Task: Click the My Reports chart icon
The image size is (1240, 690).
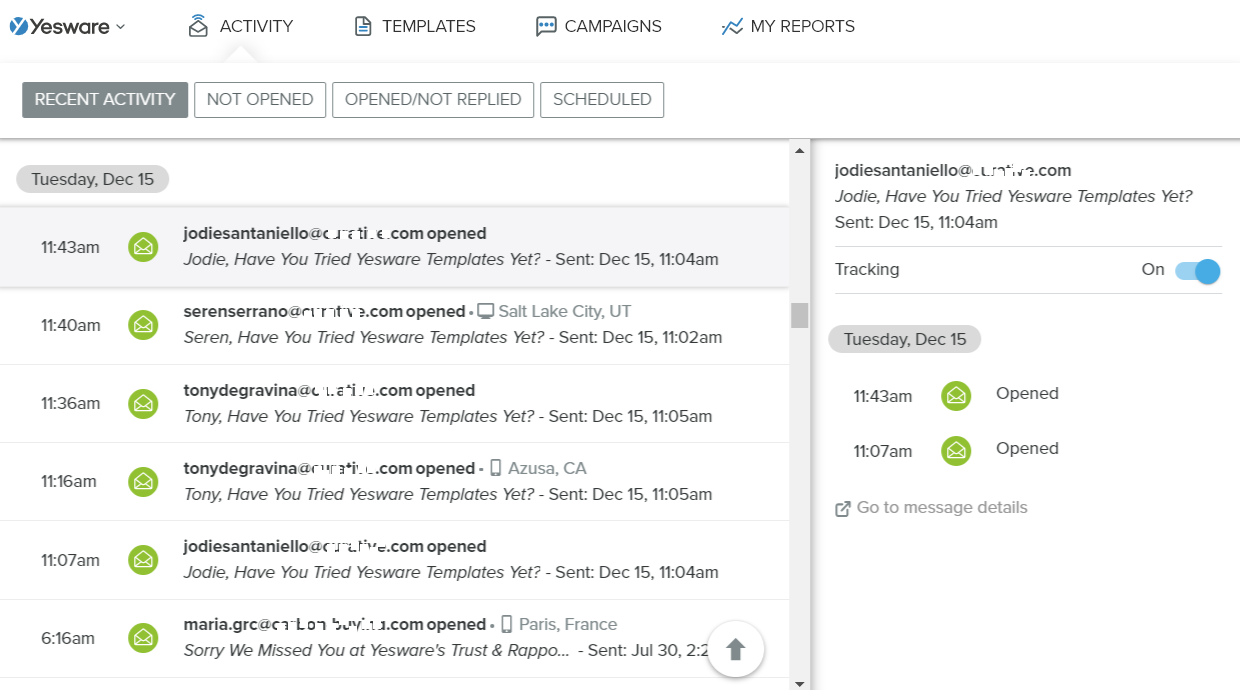Action: 731,25
